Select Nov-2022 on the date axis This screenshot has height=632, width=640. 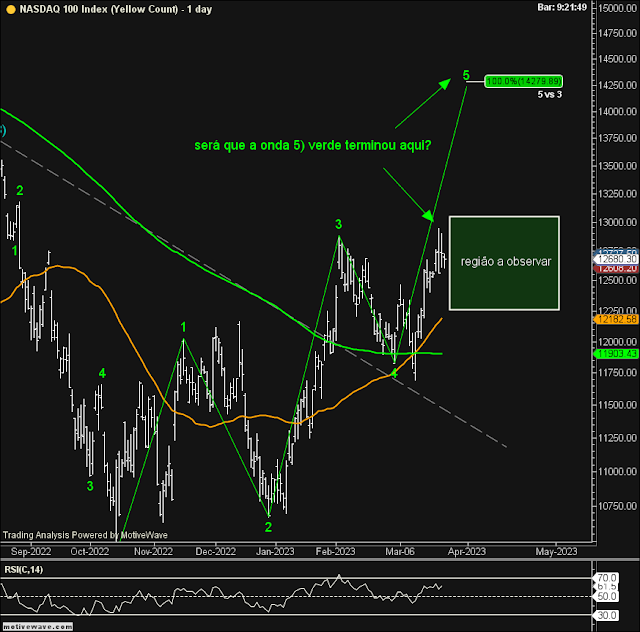(x=153, y=552)
